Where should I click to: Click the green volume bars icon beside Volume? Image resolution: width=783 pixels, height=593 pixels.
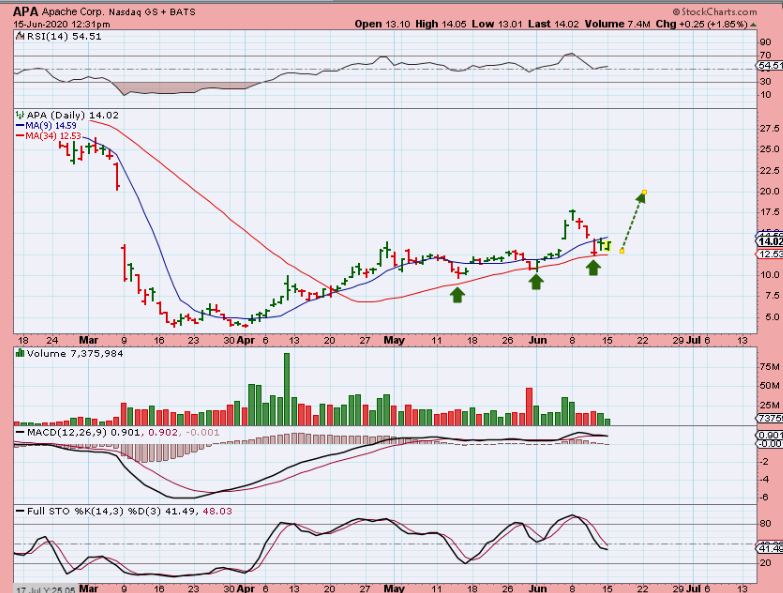pos(20,353)
